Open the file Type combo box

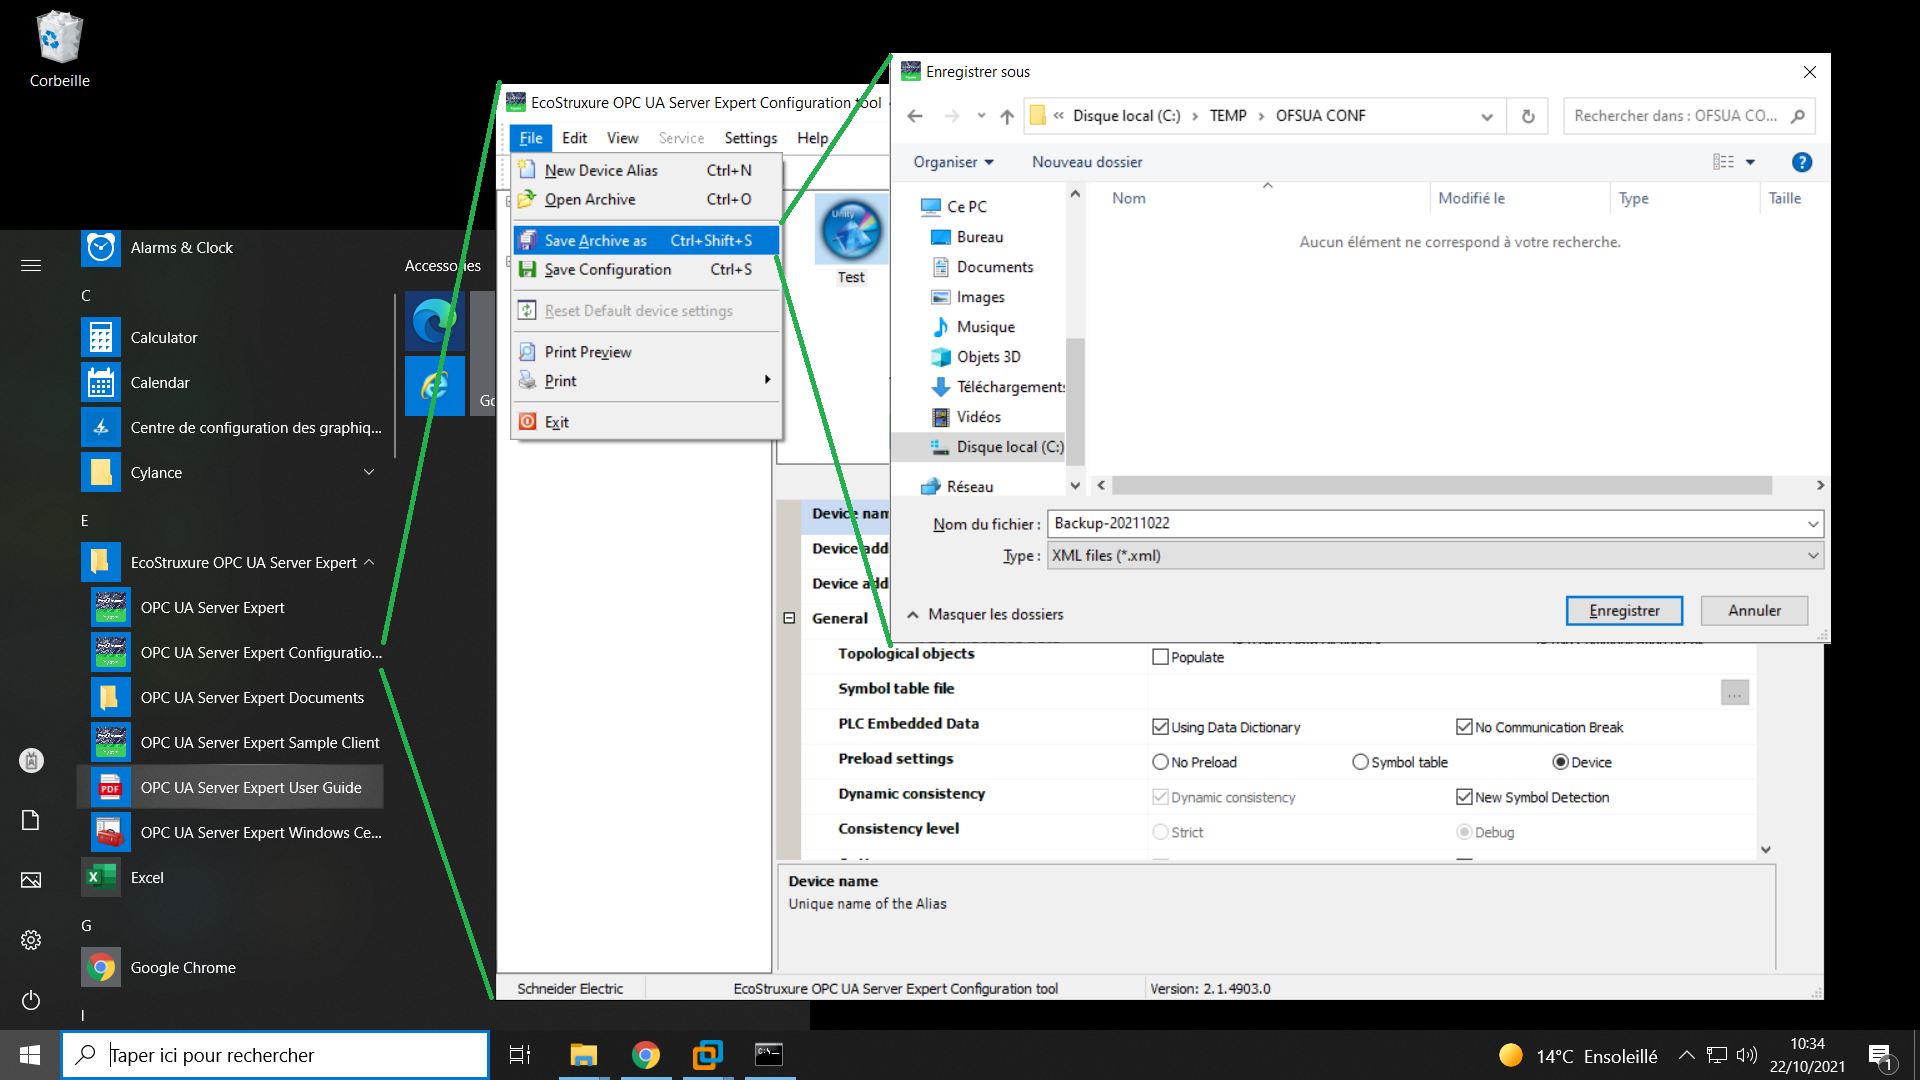[1435, 555]
